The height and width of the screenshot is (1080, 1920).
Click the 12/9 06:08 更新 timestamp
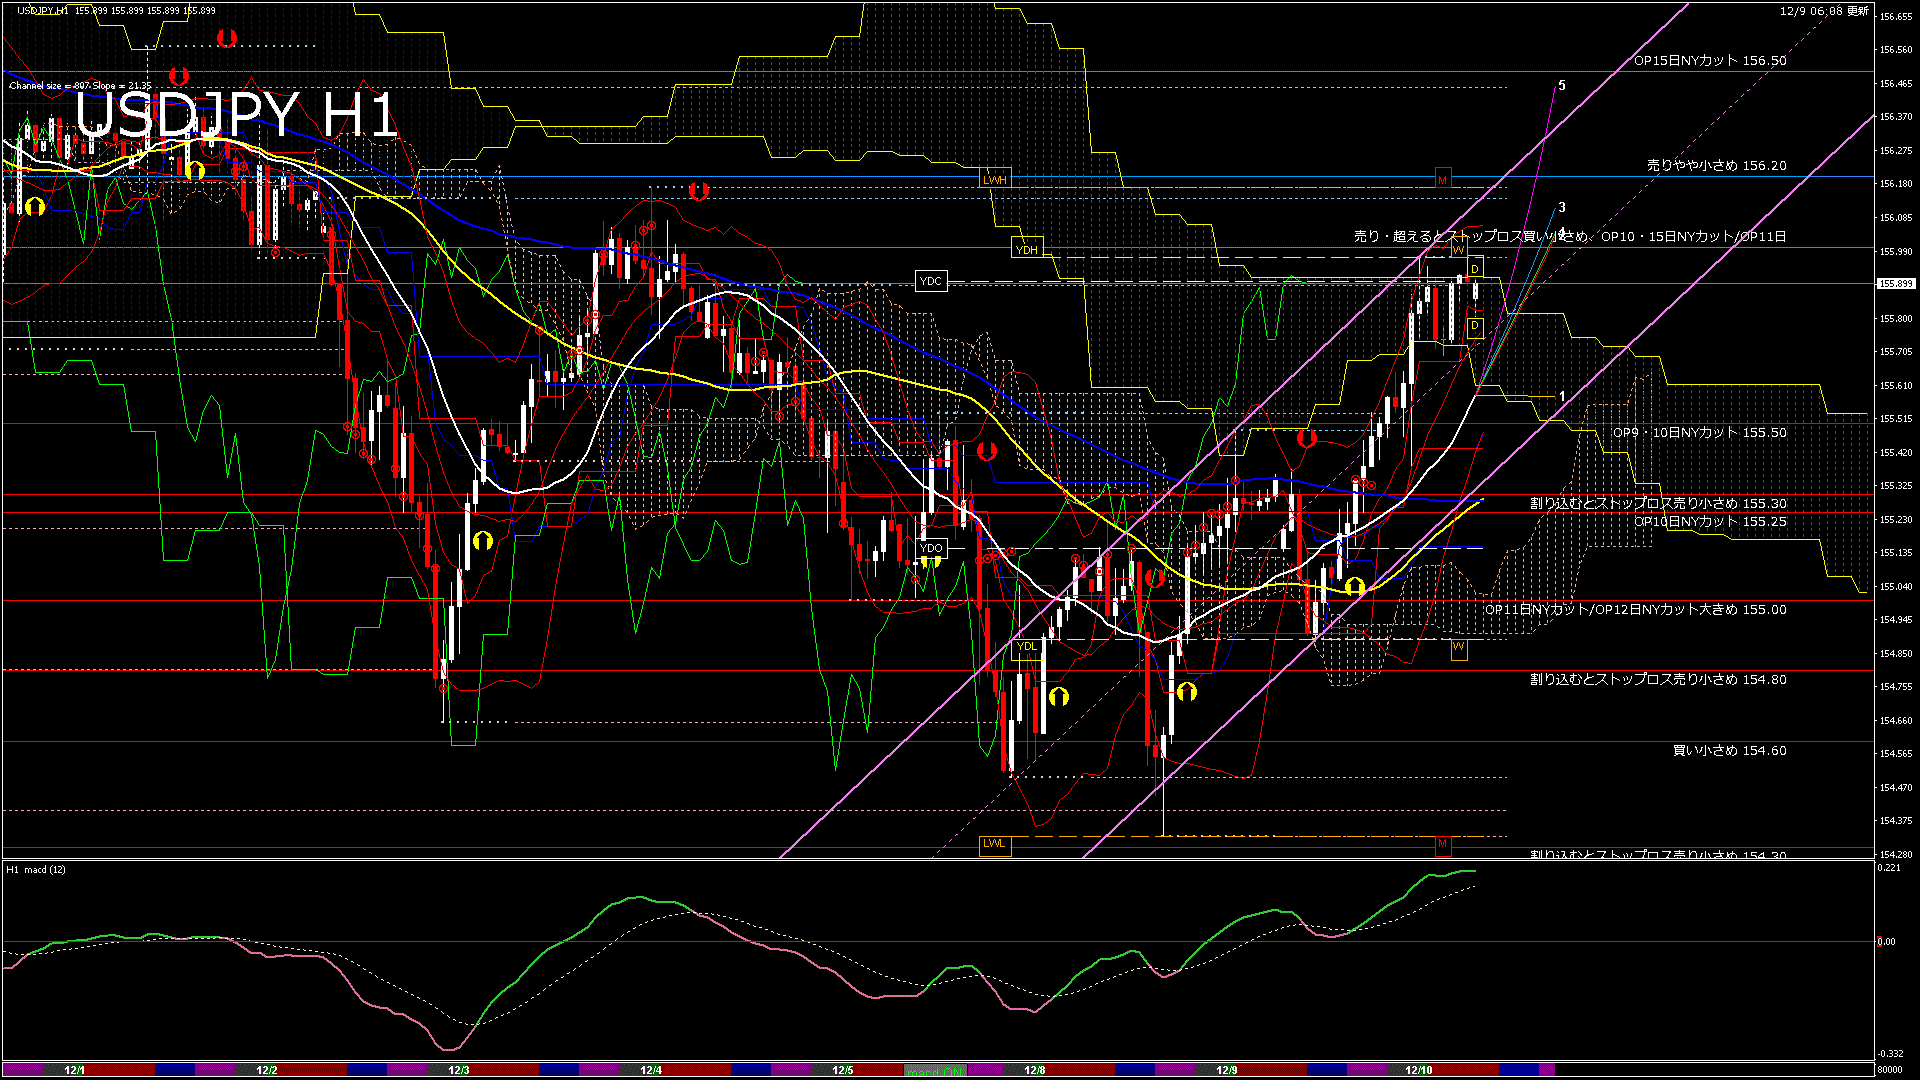click(x=1823, y=11)
